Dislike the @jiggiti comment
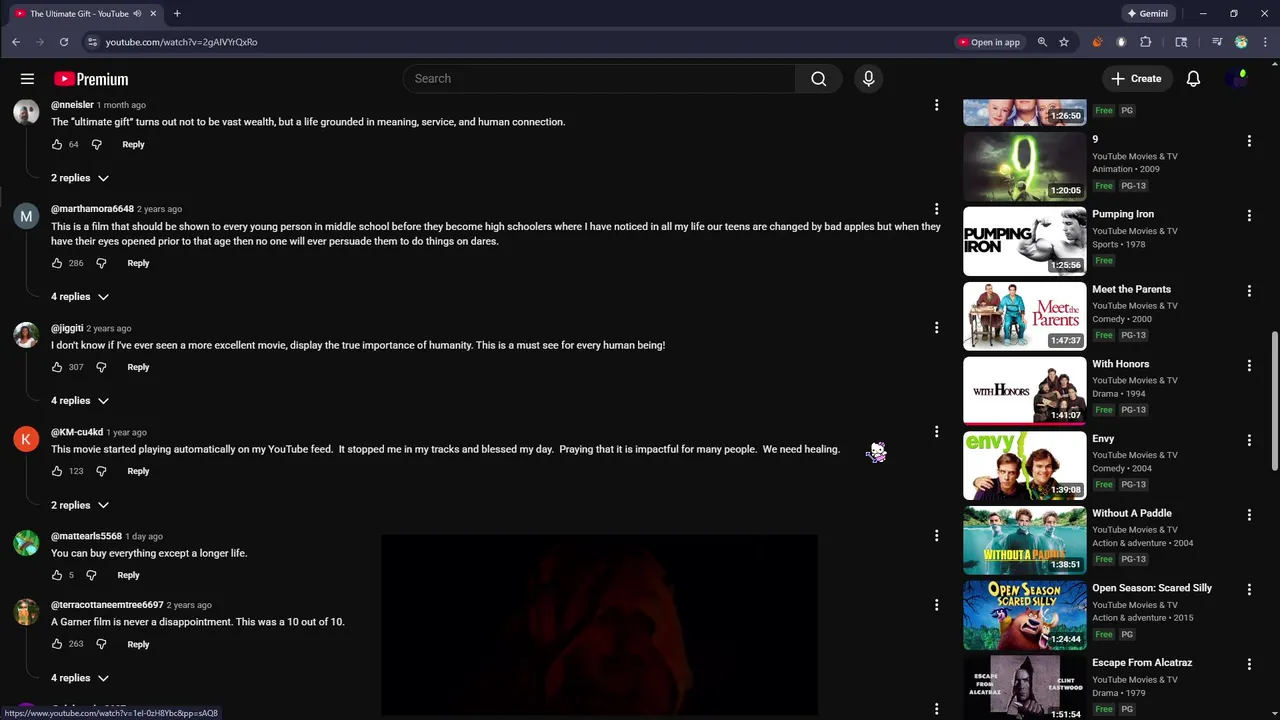The height and width of the screenshot is (720, 1280). [x=101, y=367]
